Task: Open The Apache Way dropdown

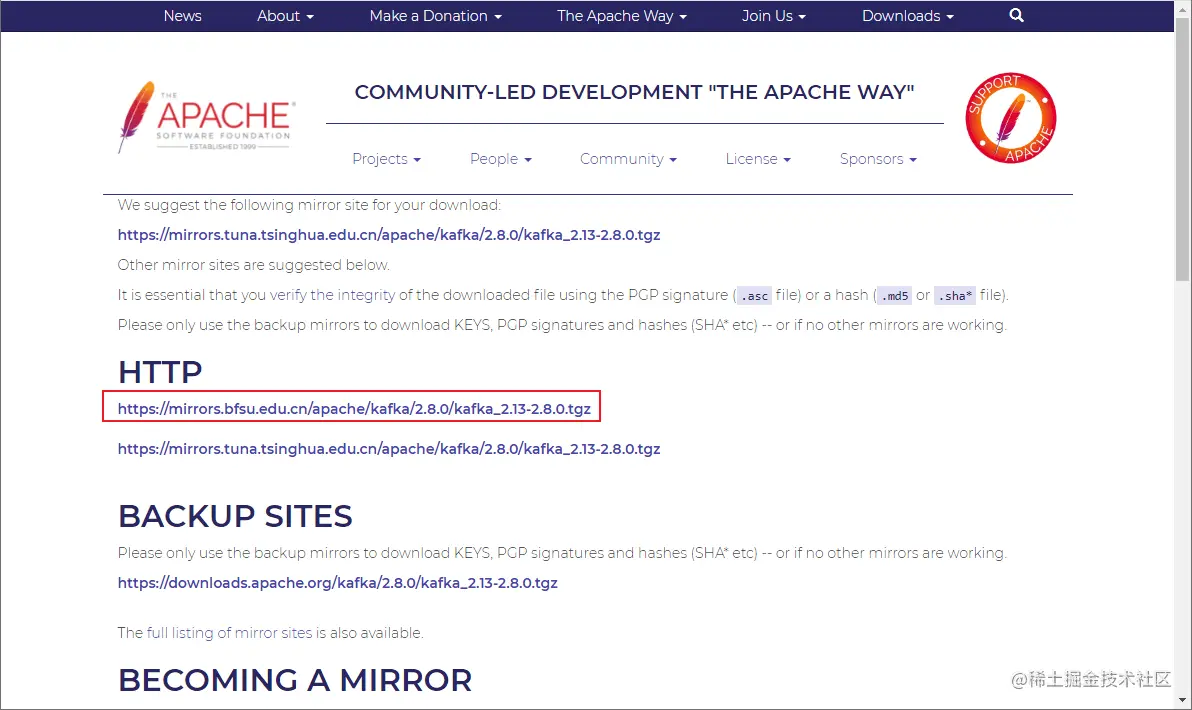Action: pyautogui.click(x=622, y=16)
